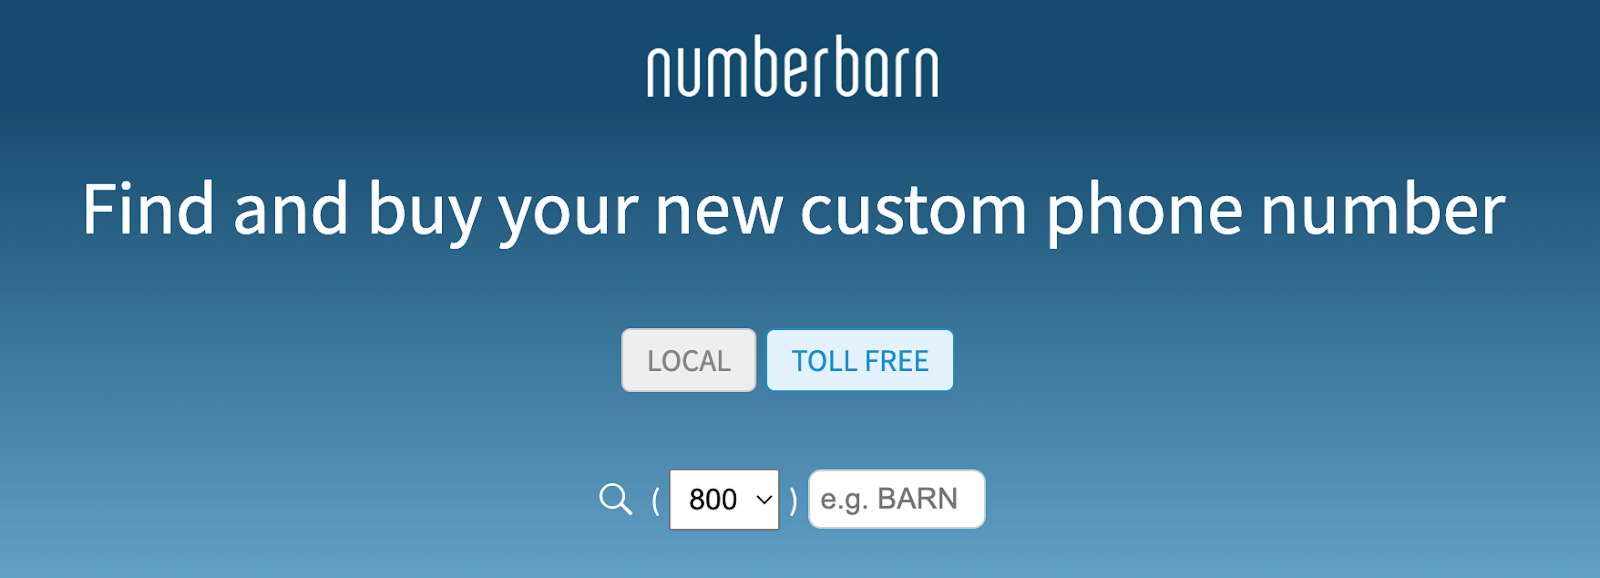Click the magnifying glass search icon
This screenshot has width=1600, height=578.
pyautogui.click(x=615, y=498)
